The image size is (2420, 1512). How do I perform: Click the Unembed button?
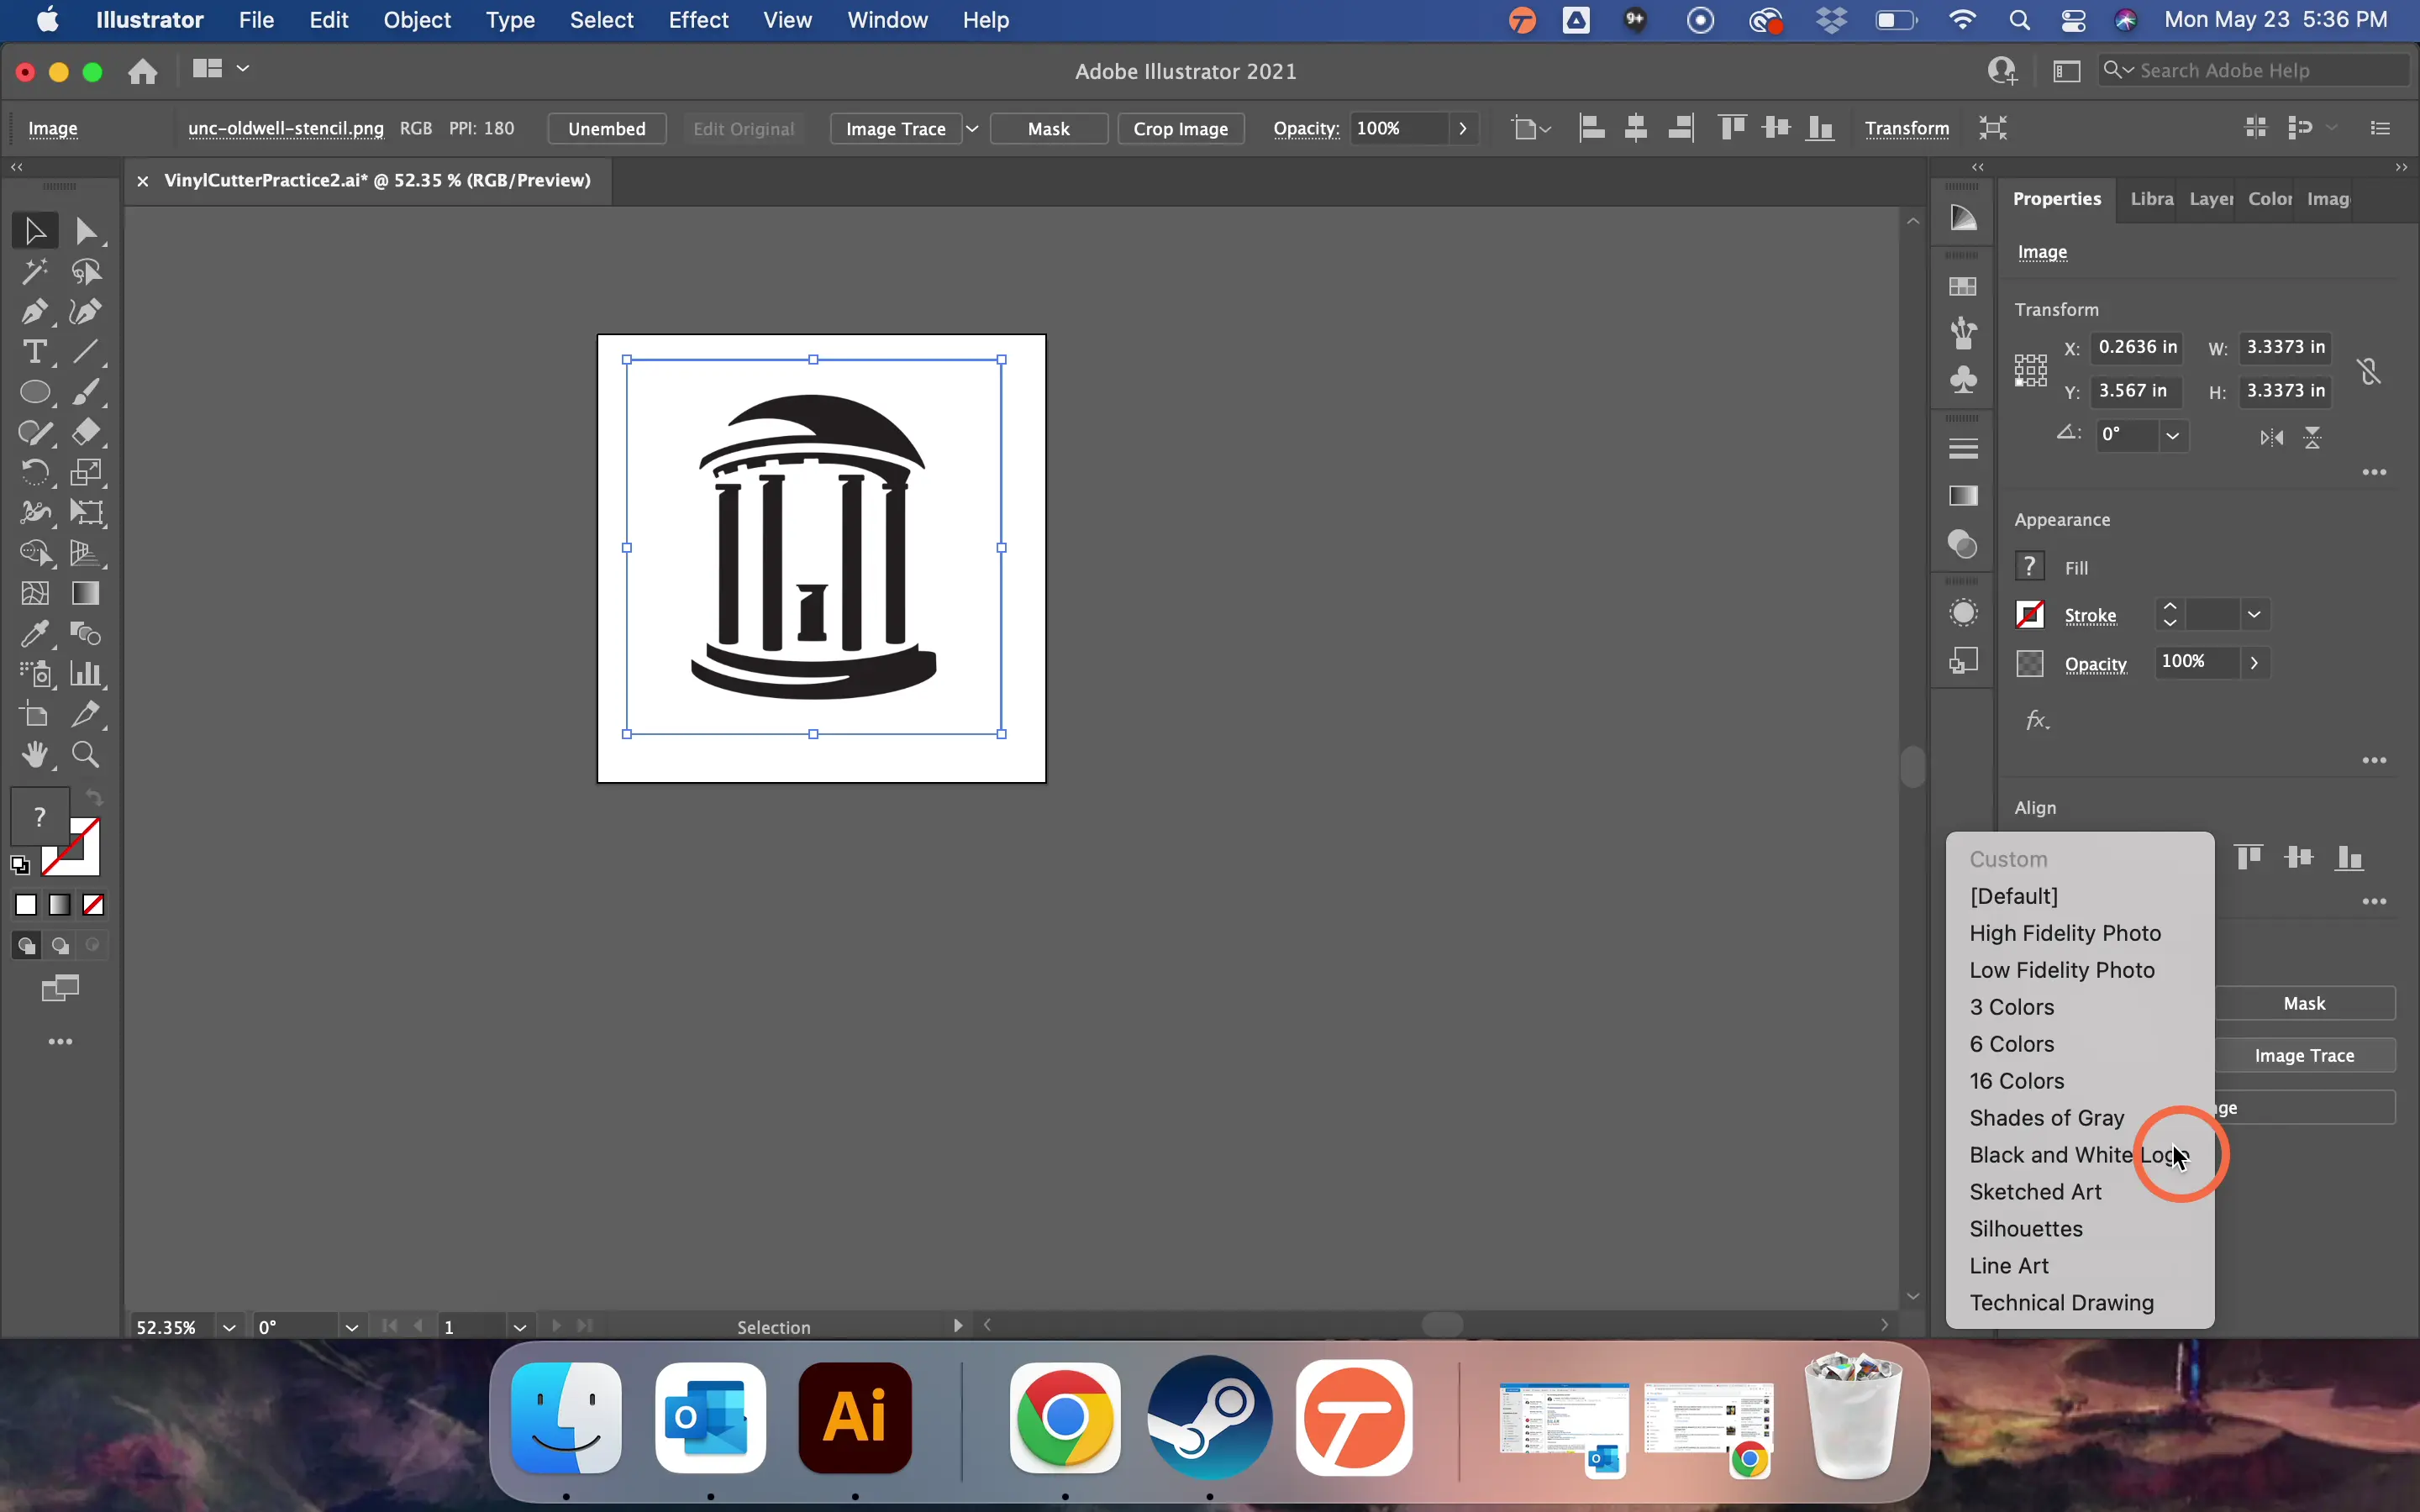pyautogui.click(x=607, y=129)
